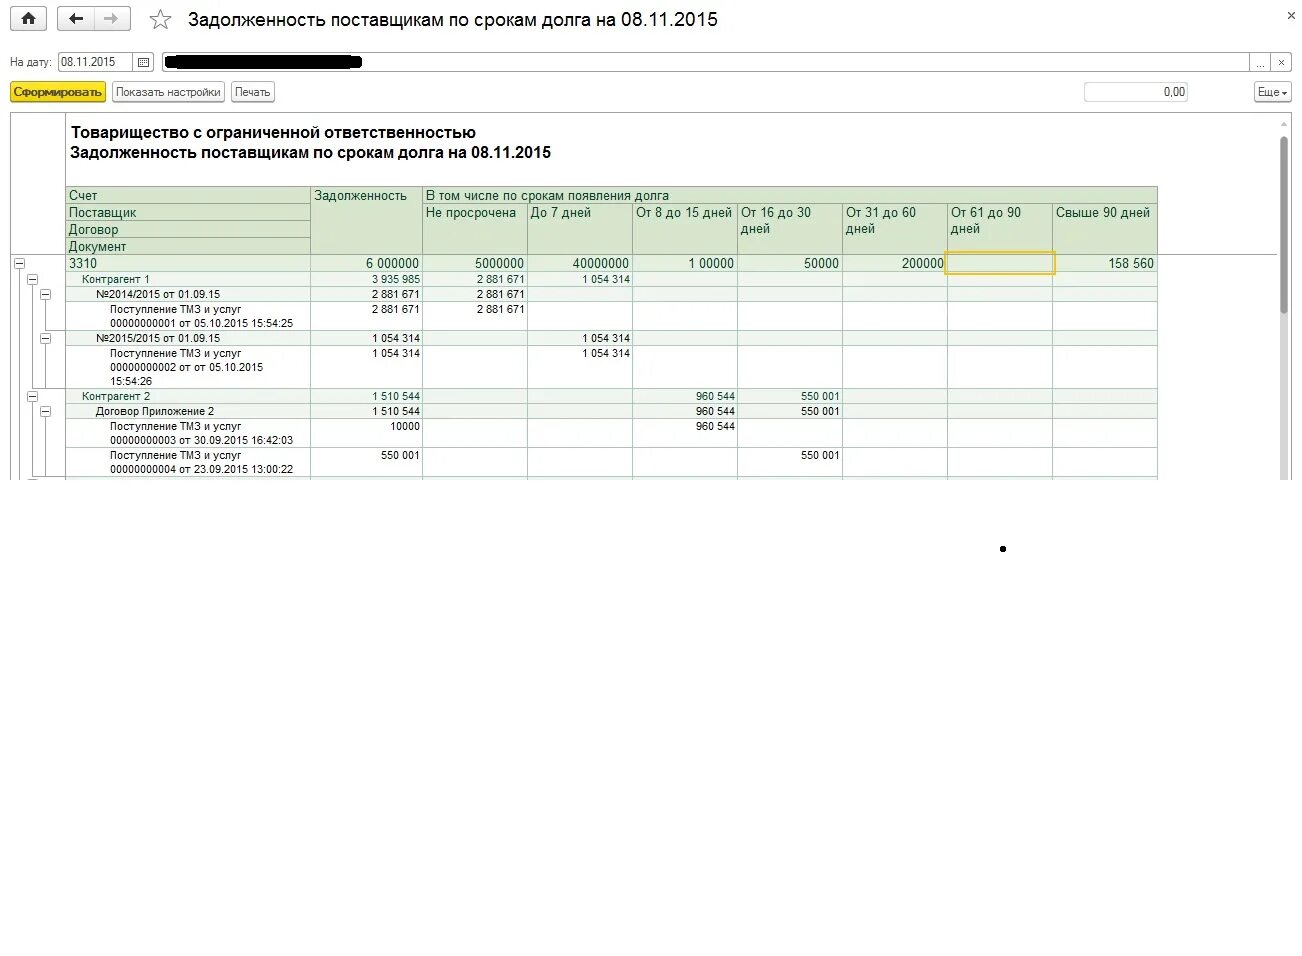Select cell 40000000 in До 7 дней
This screenshot has width=1302, height=956.
580,263
